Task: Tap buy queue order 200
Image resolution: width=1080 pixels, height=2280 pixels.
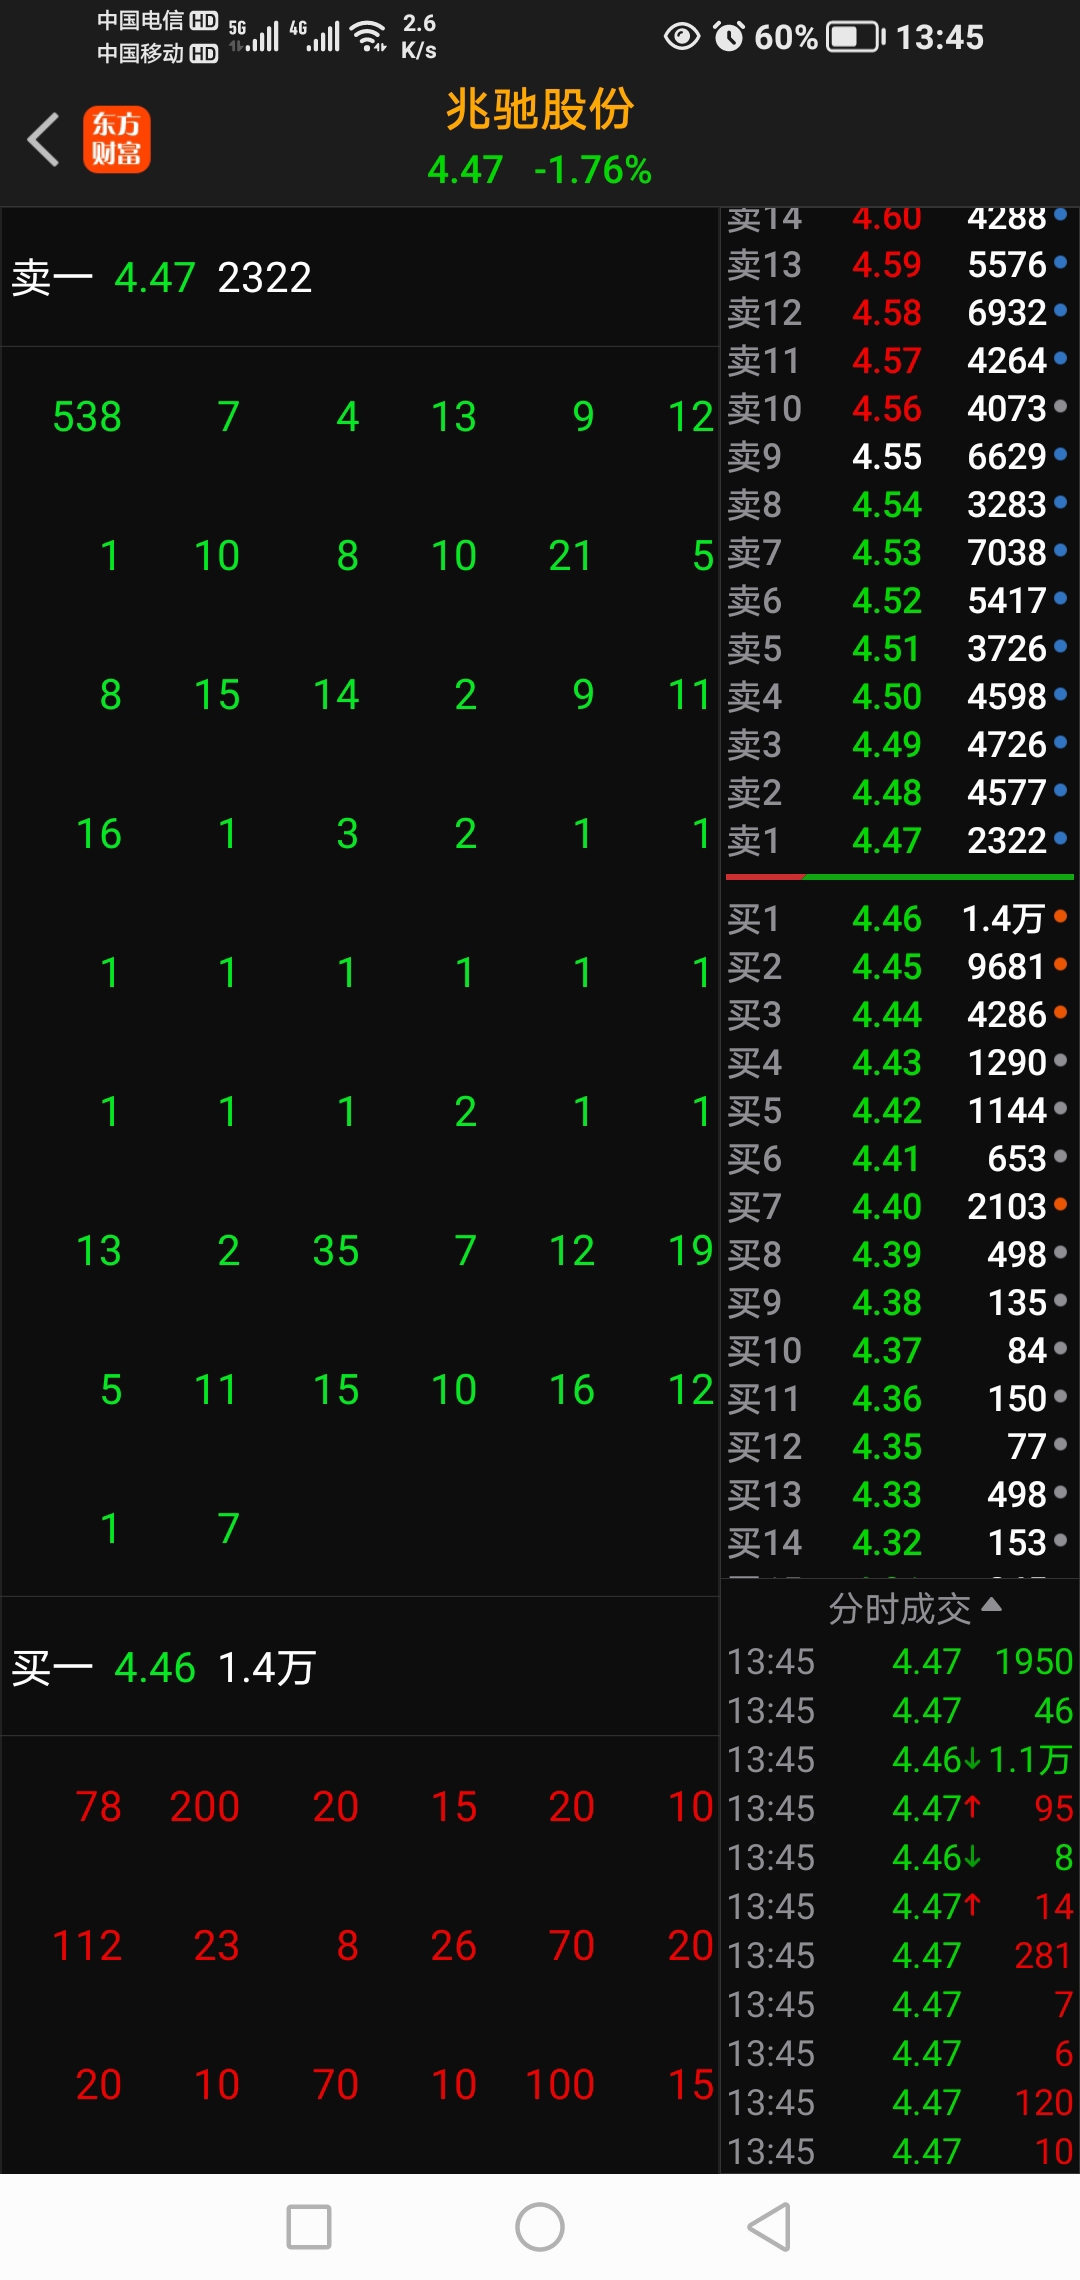Action: click(205, 1806)
